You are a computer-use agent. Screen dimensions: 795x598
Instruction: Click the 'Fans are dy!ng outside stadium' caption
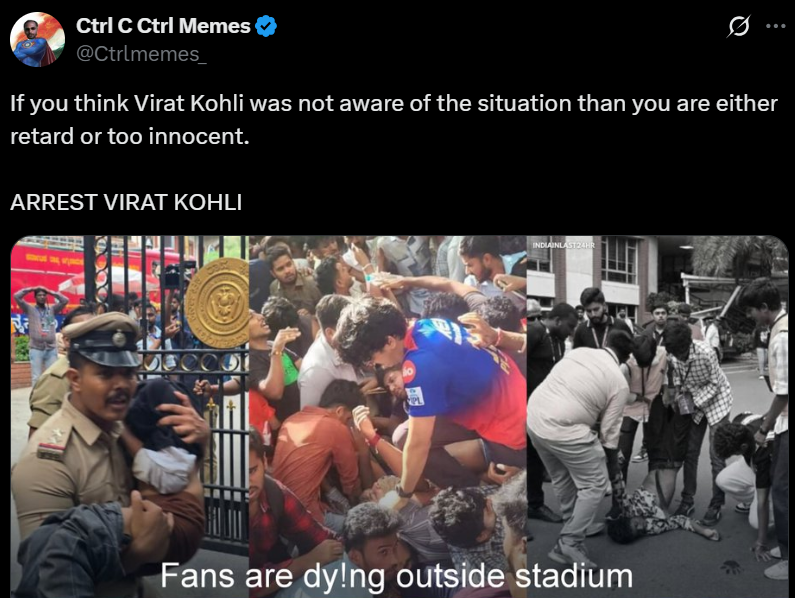396,576
